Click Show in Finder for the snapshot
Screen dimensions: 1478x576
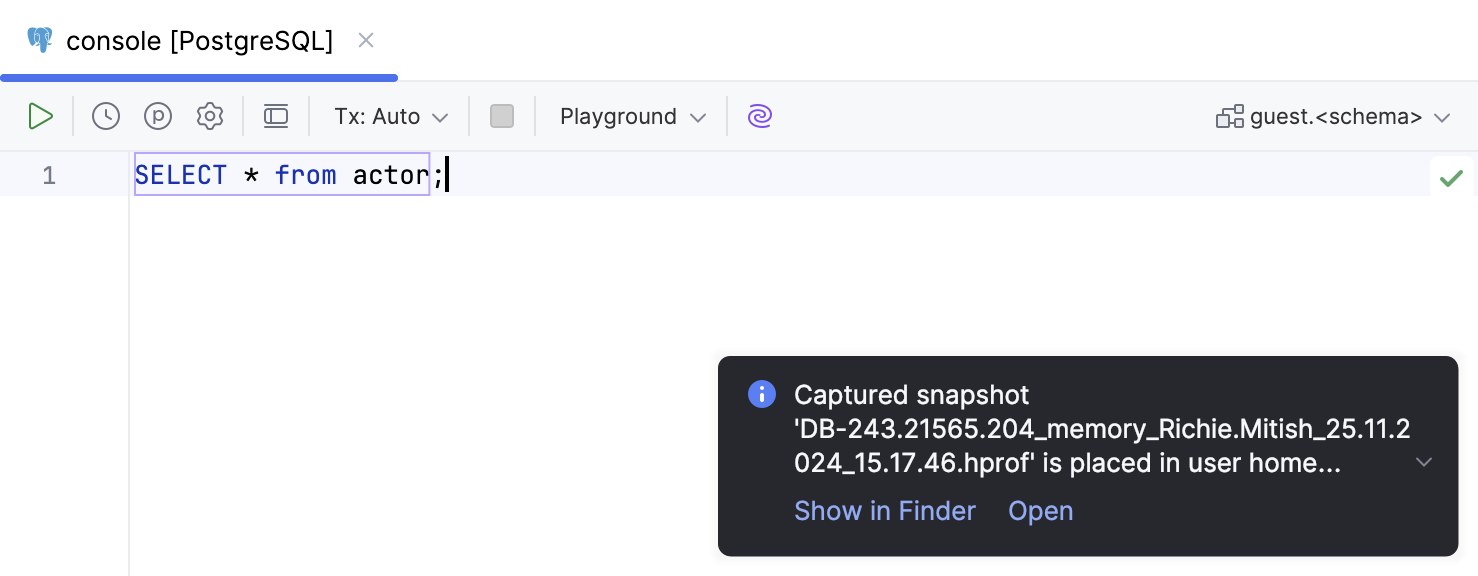tap(884, 511)
